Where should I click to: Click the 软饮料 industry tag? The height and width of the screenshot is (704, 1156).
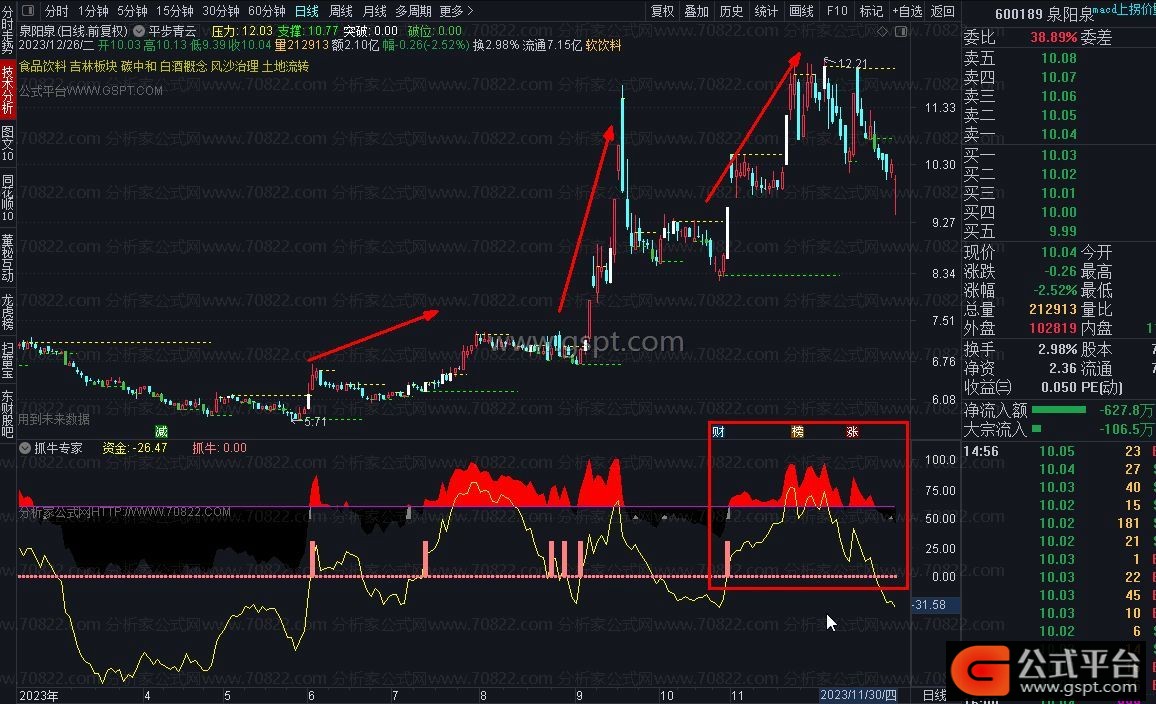tap(603, 45)
